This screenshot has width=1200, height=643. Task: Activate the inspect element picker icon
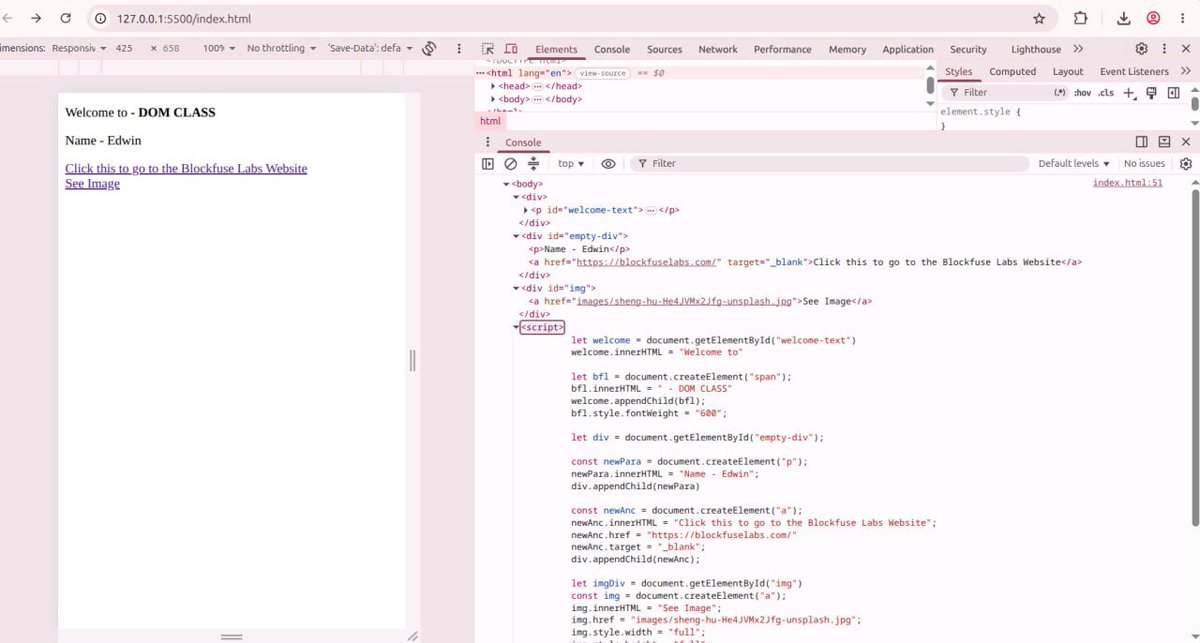coord(488,49)
